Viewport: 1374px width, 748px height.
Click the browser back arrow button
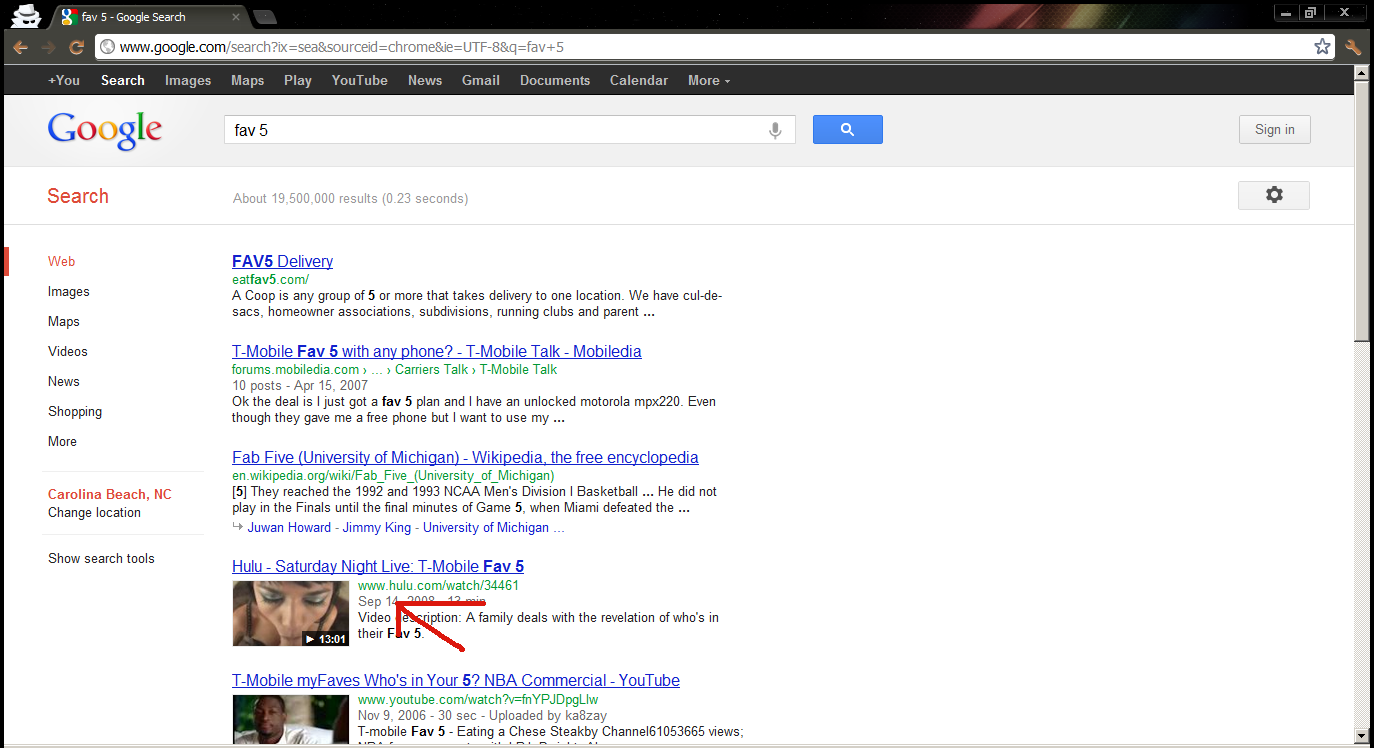tap(20, 47)
